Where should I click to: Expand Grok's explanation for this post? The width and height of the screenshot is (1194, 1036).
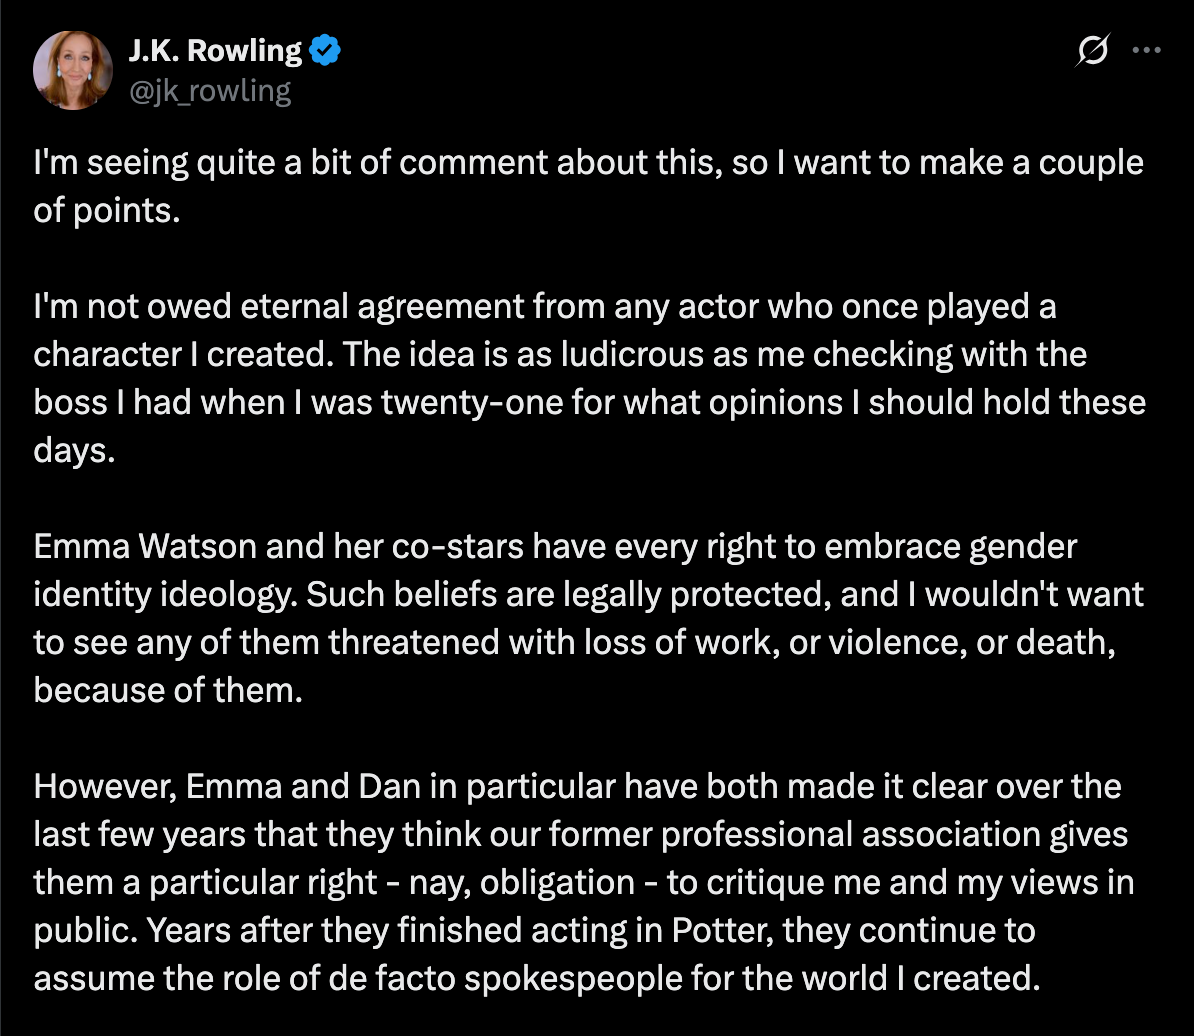[x=1092, y=49]
